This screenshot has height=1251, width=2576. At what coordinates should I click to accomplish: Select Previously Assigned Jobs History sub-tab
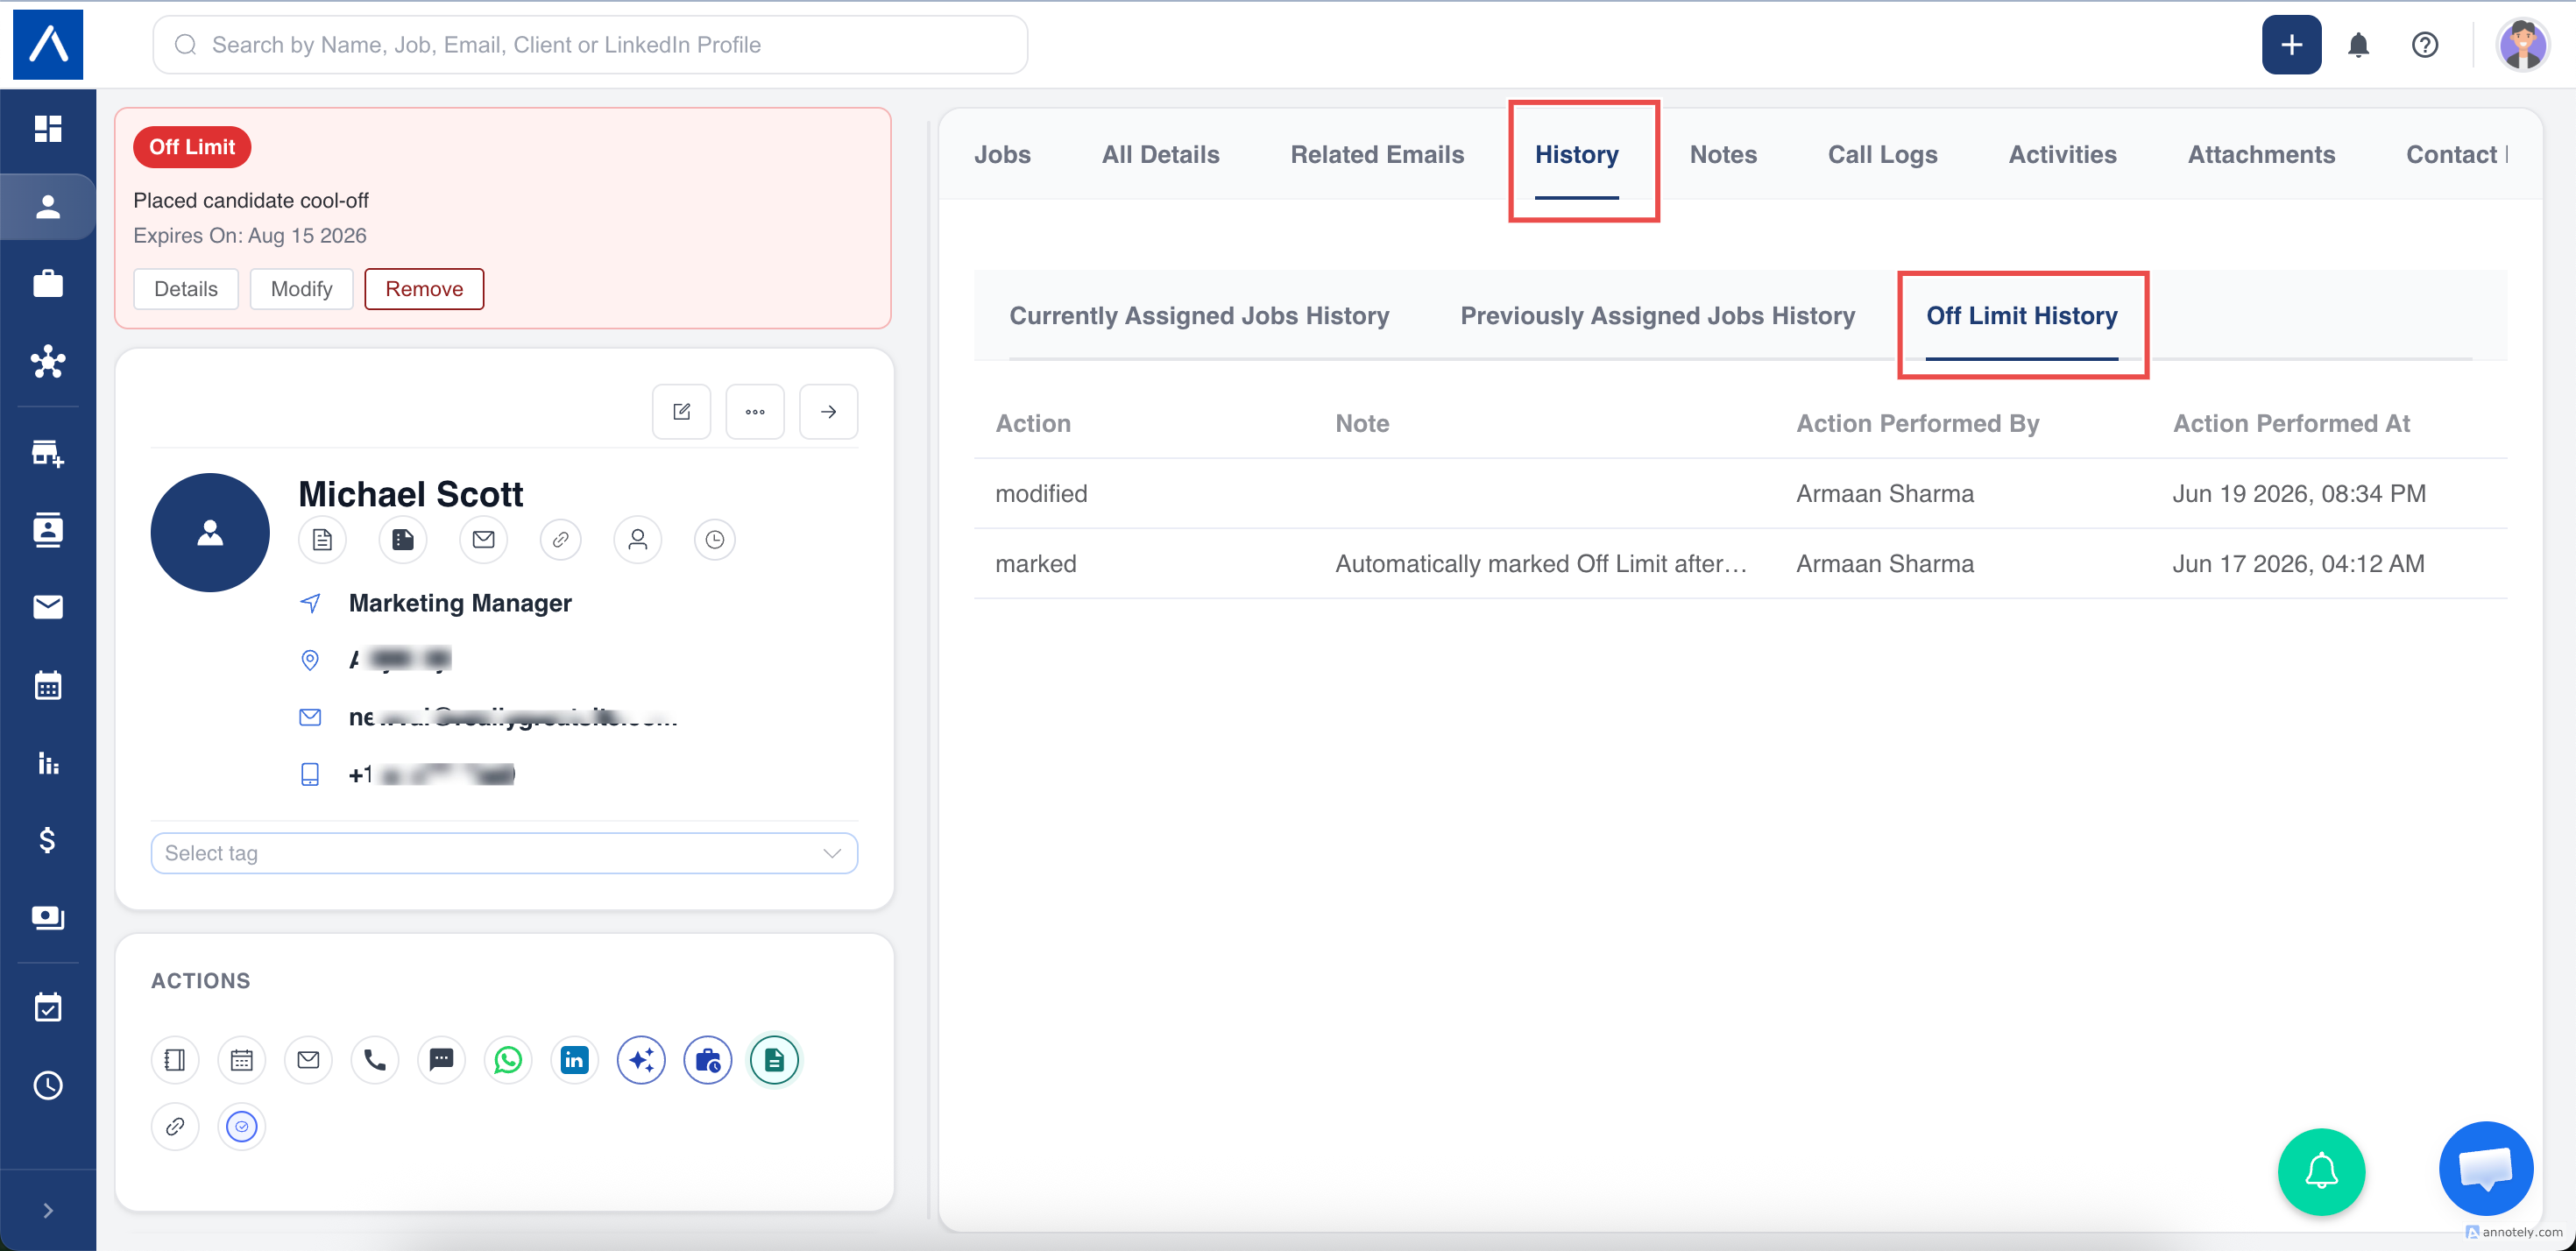pyautogui.click(x=1657, y=316)
